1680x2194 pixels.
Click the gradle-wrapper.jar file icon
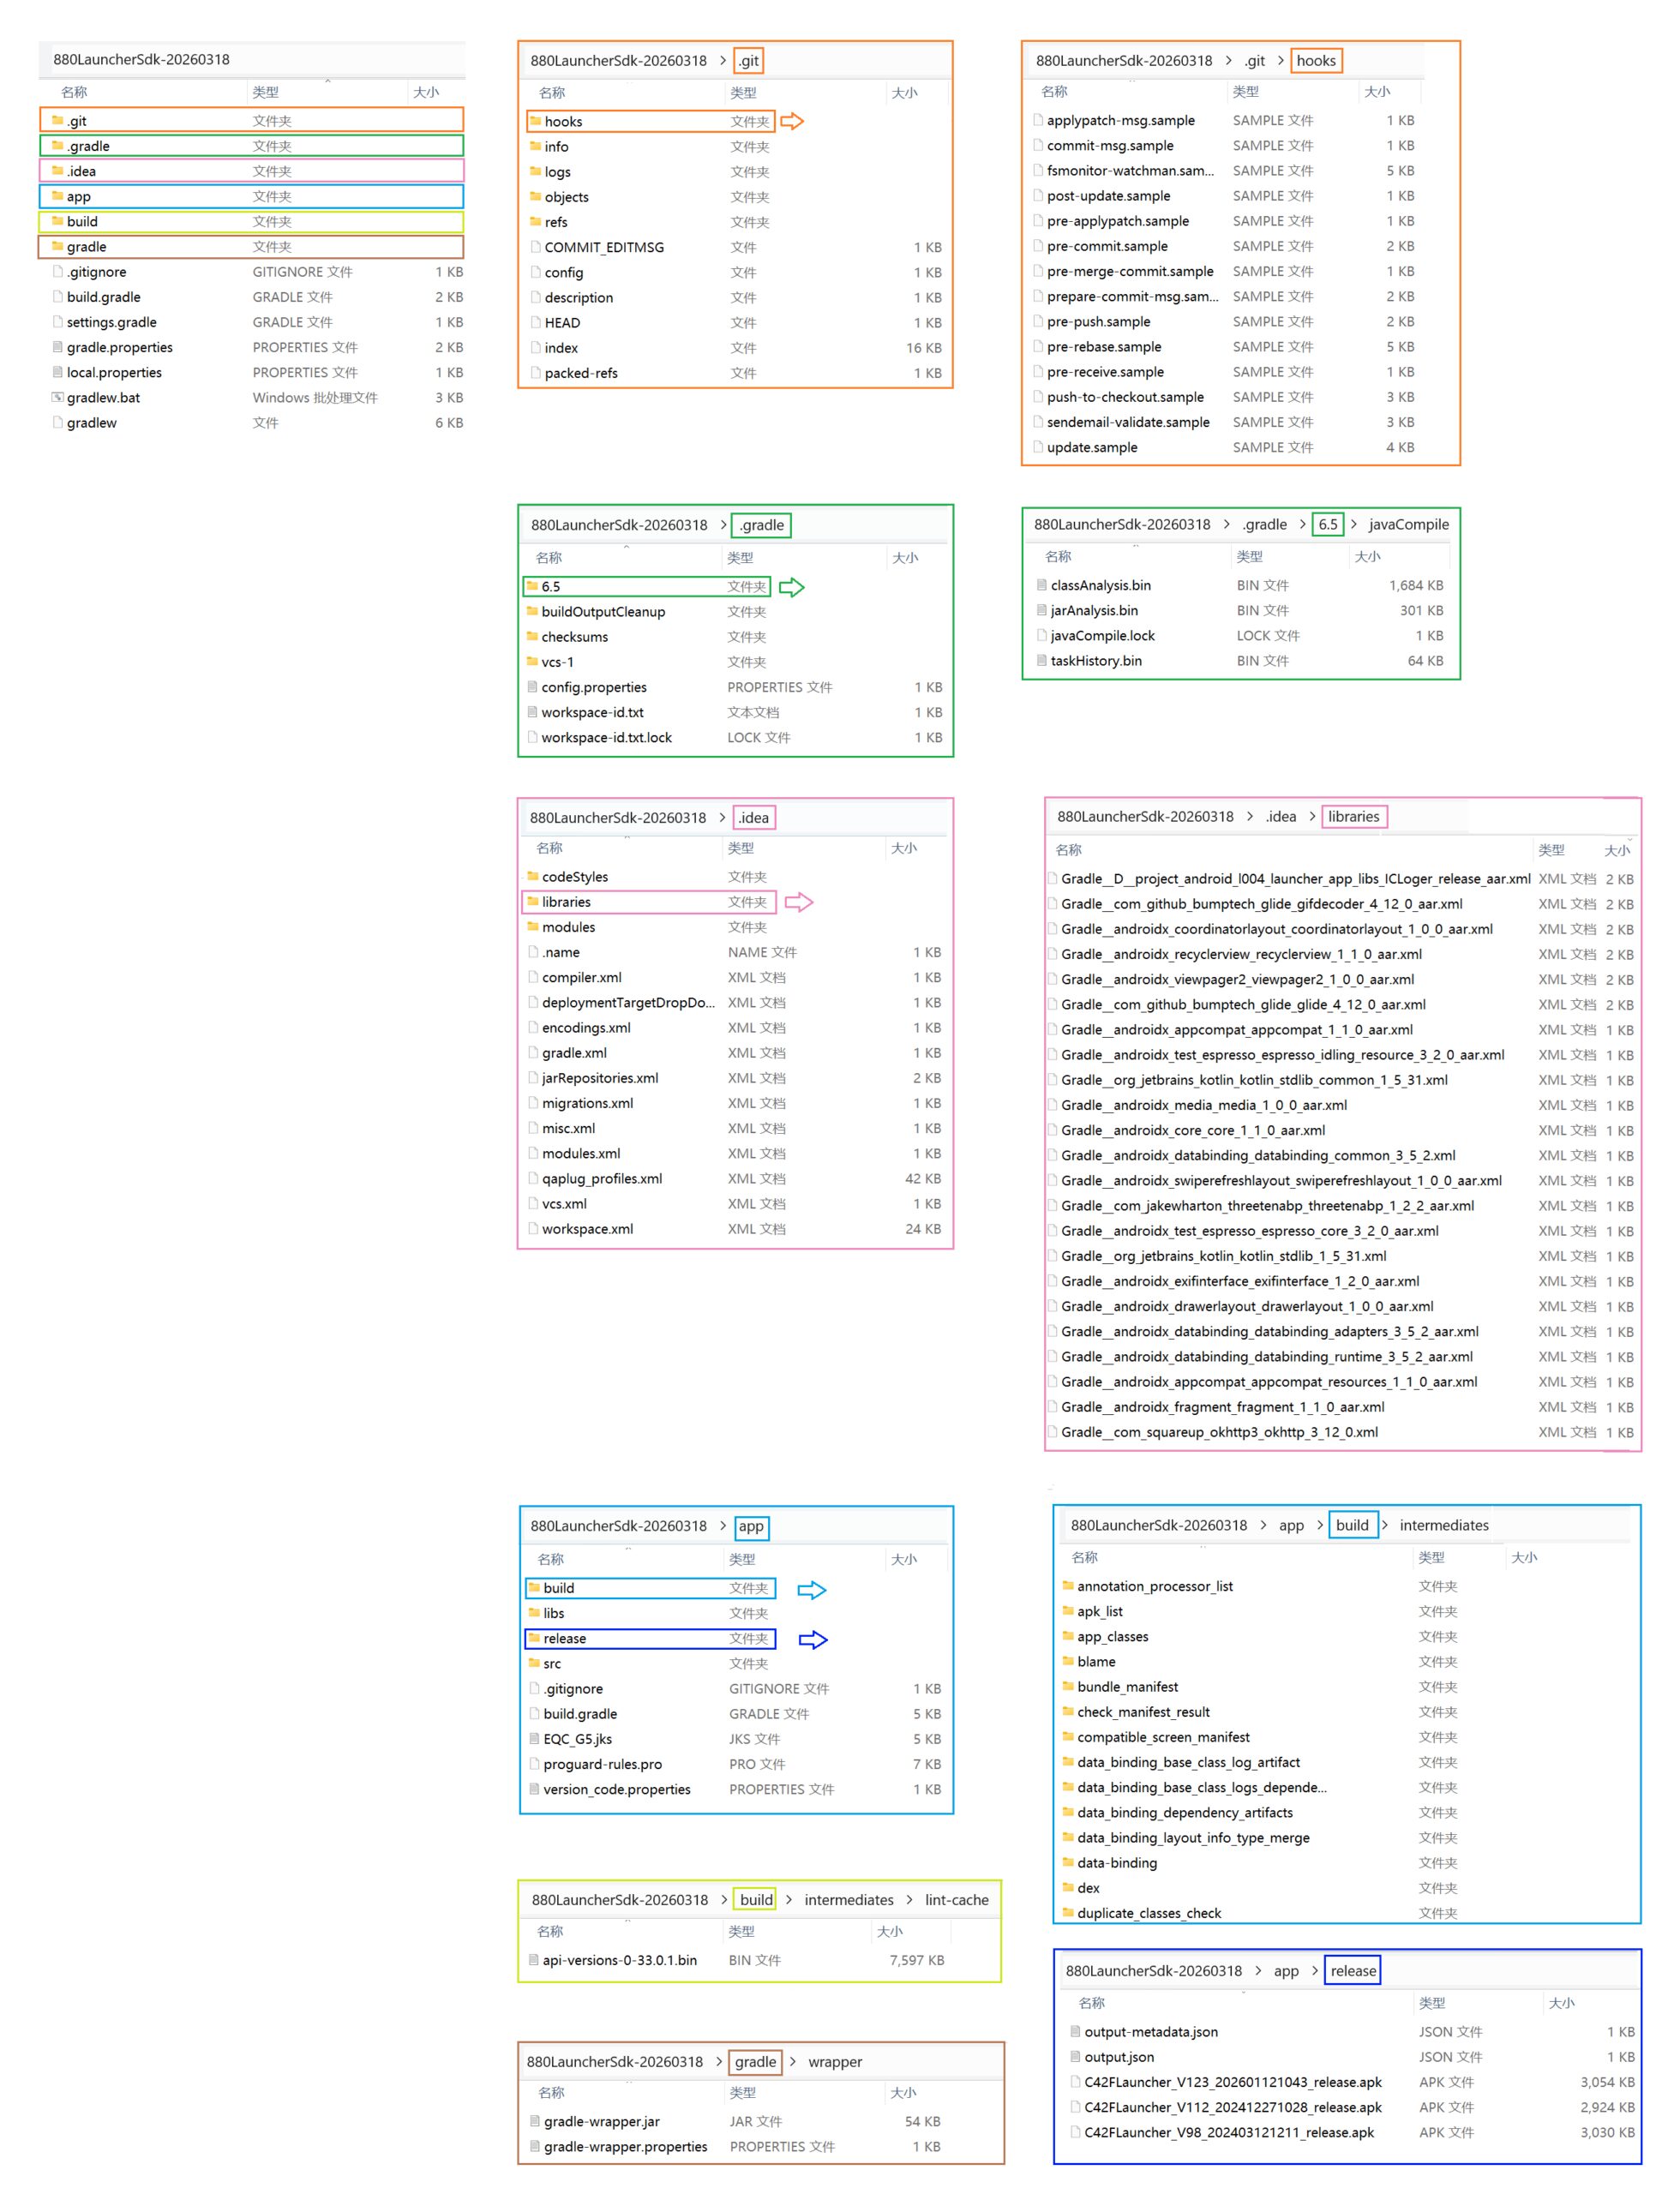535,2121
